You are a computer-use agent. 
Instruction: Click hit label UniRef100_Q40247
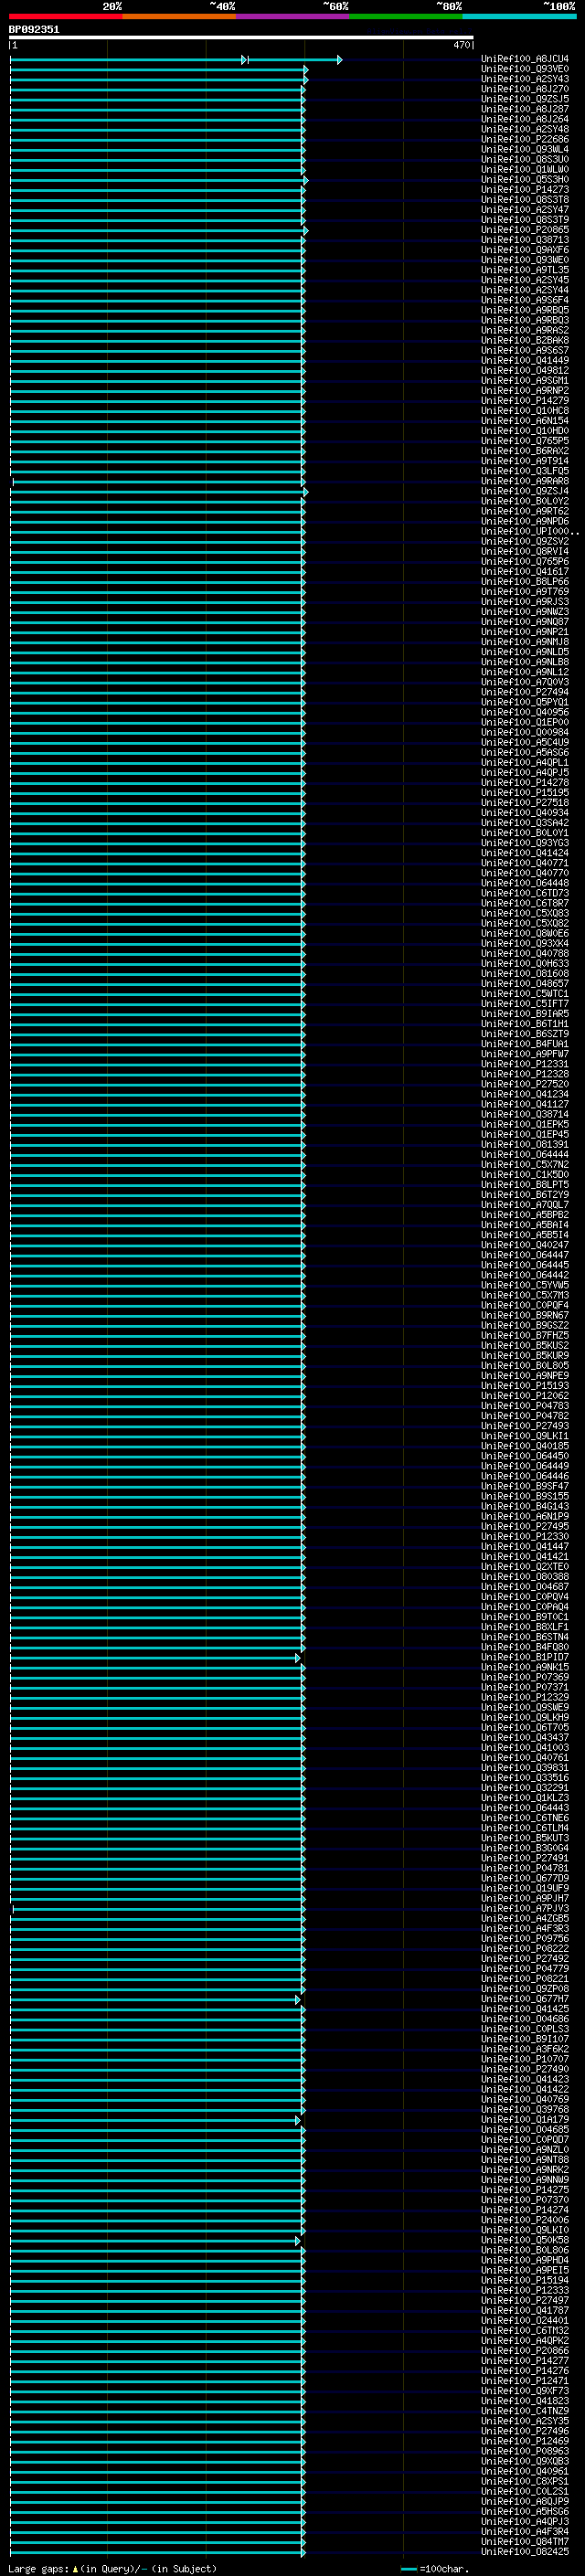coord(524,1245)
